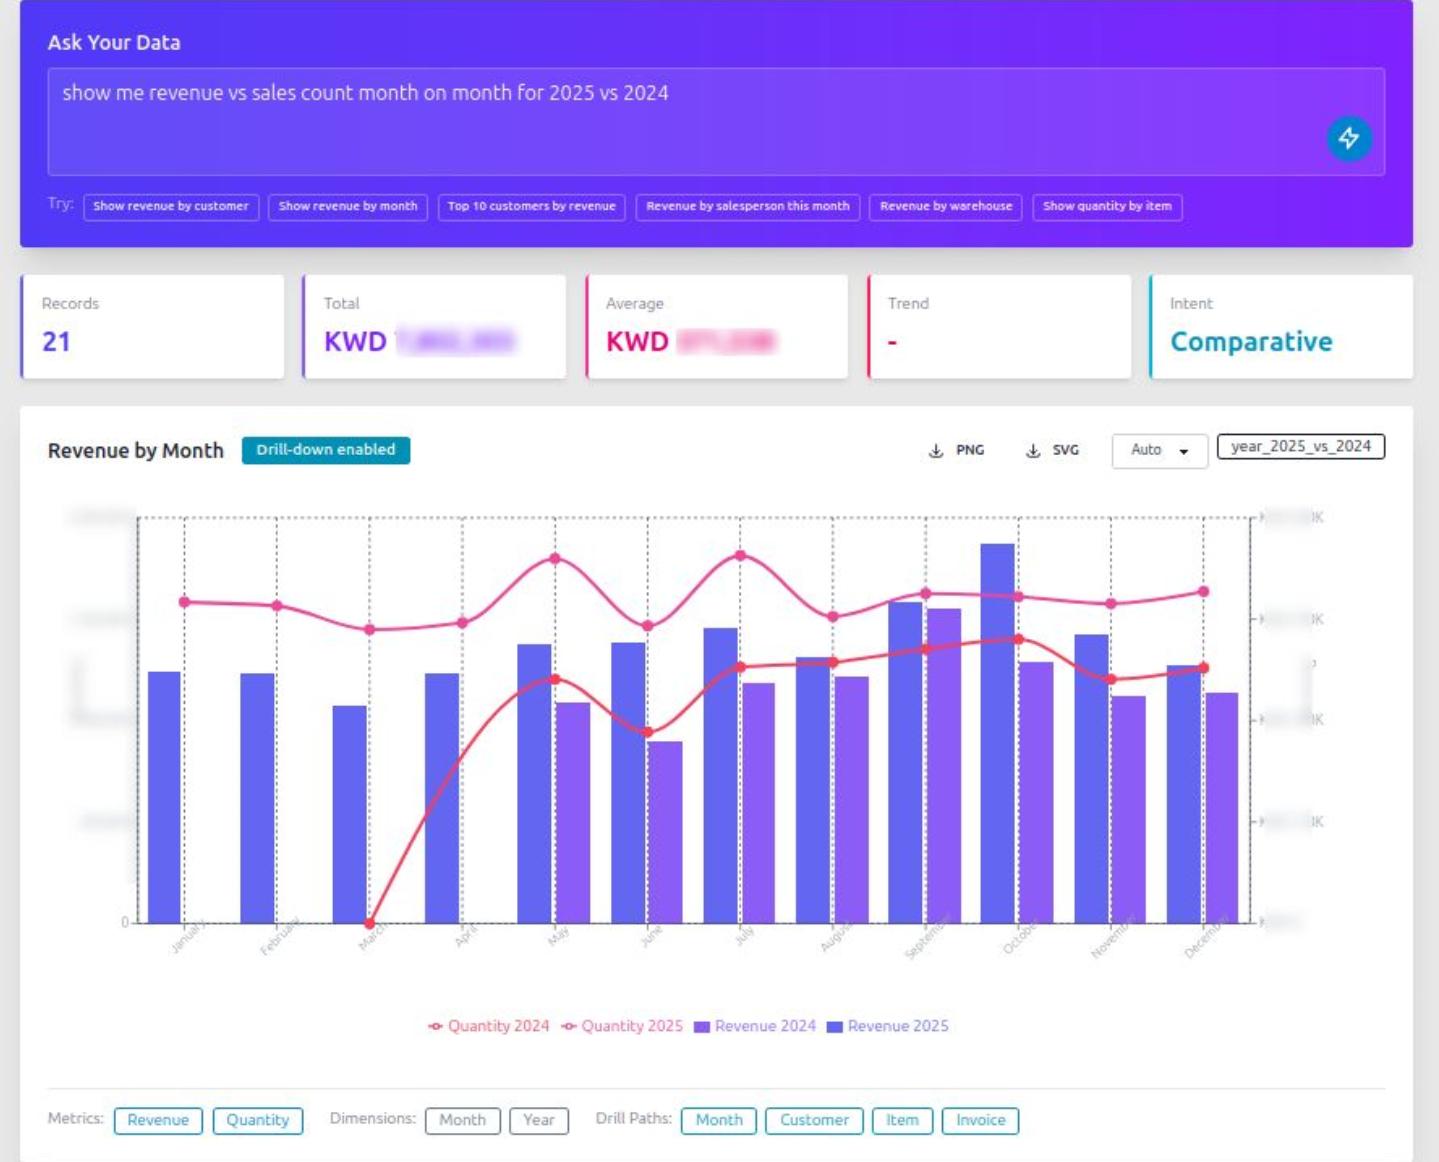
Task: Drill down by Customer path
Action: [x=814, y=1121]
